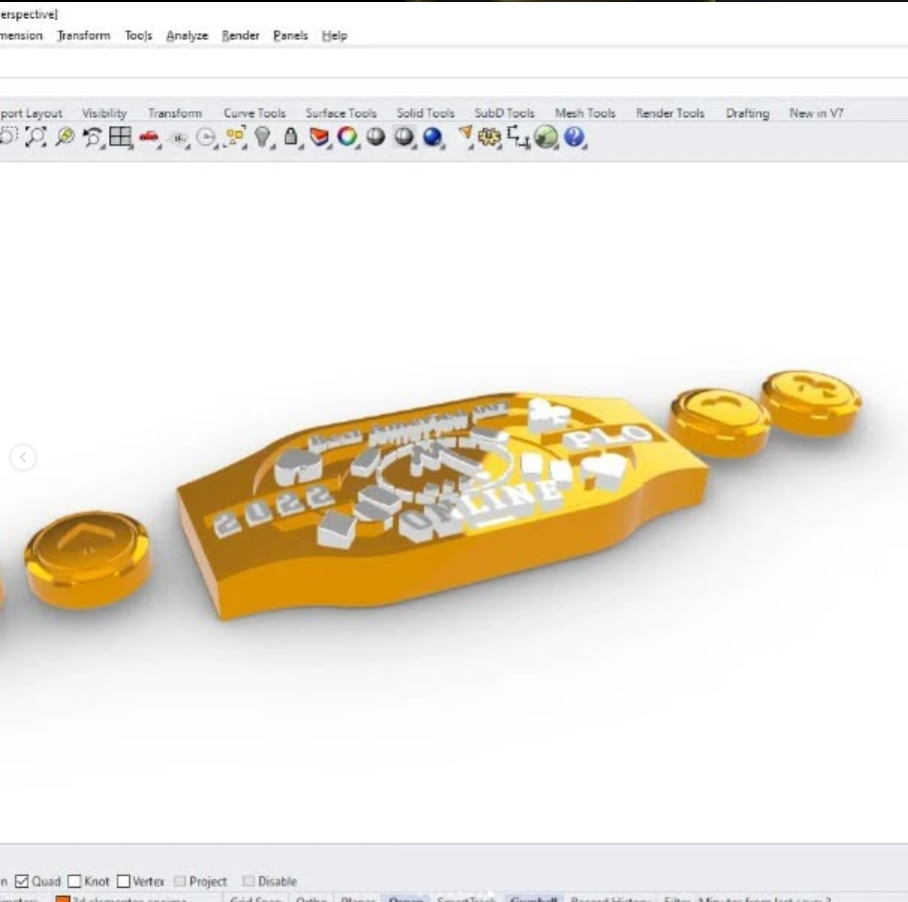
Task: Switch to the Solid Tools tab
Action: pyautogui.click(x=425, y=113)
